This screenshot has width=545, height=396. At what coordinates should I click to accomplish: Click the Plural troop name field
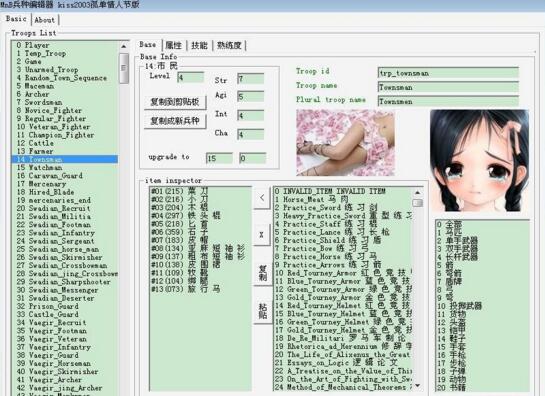(x=448, y=102)
